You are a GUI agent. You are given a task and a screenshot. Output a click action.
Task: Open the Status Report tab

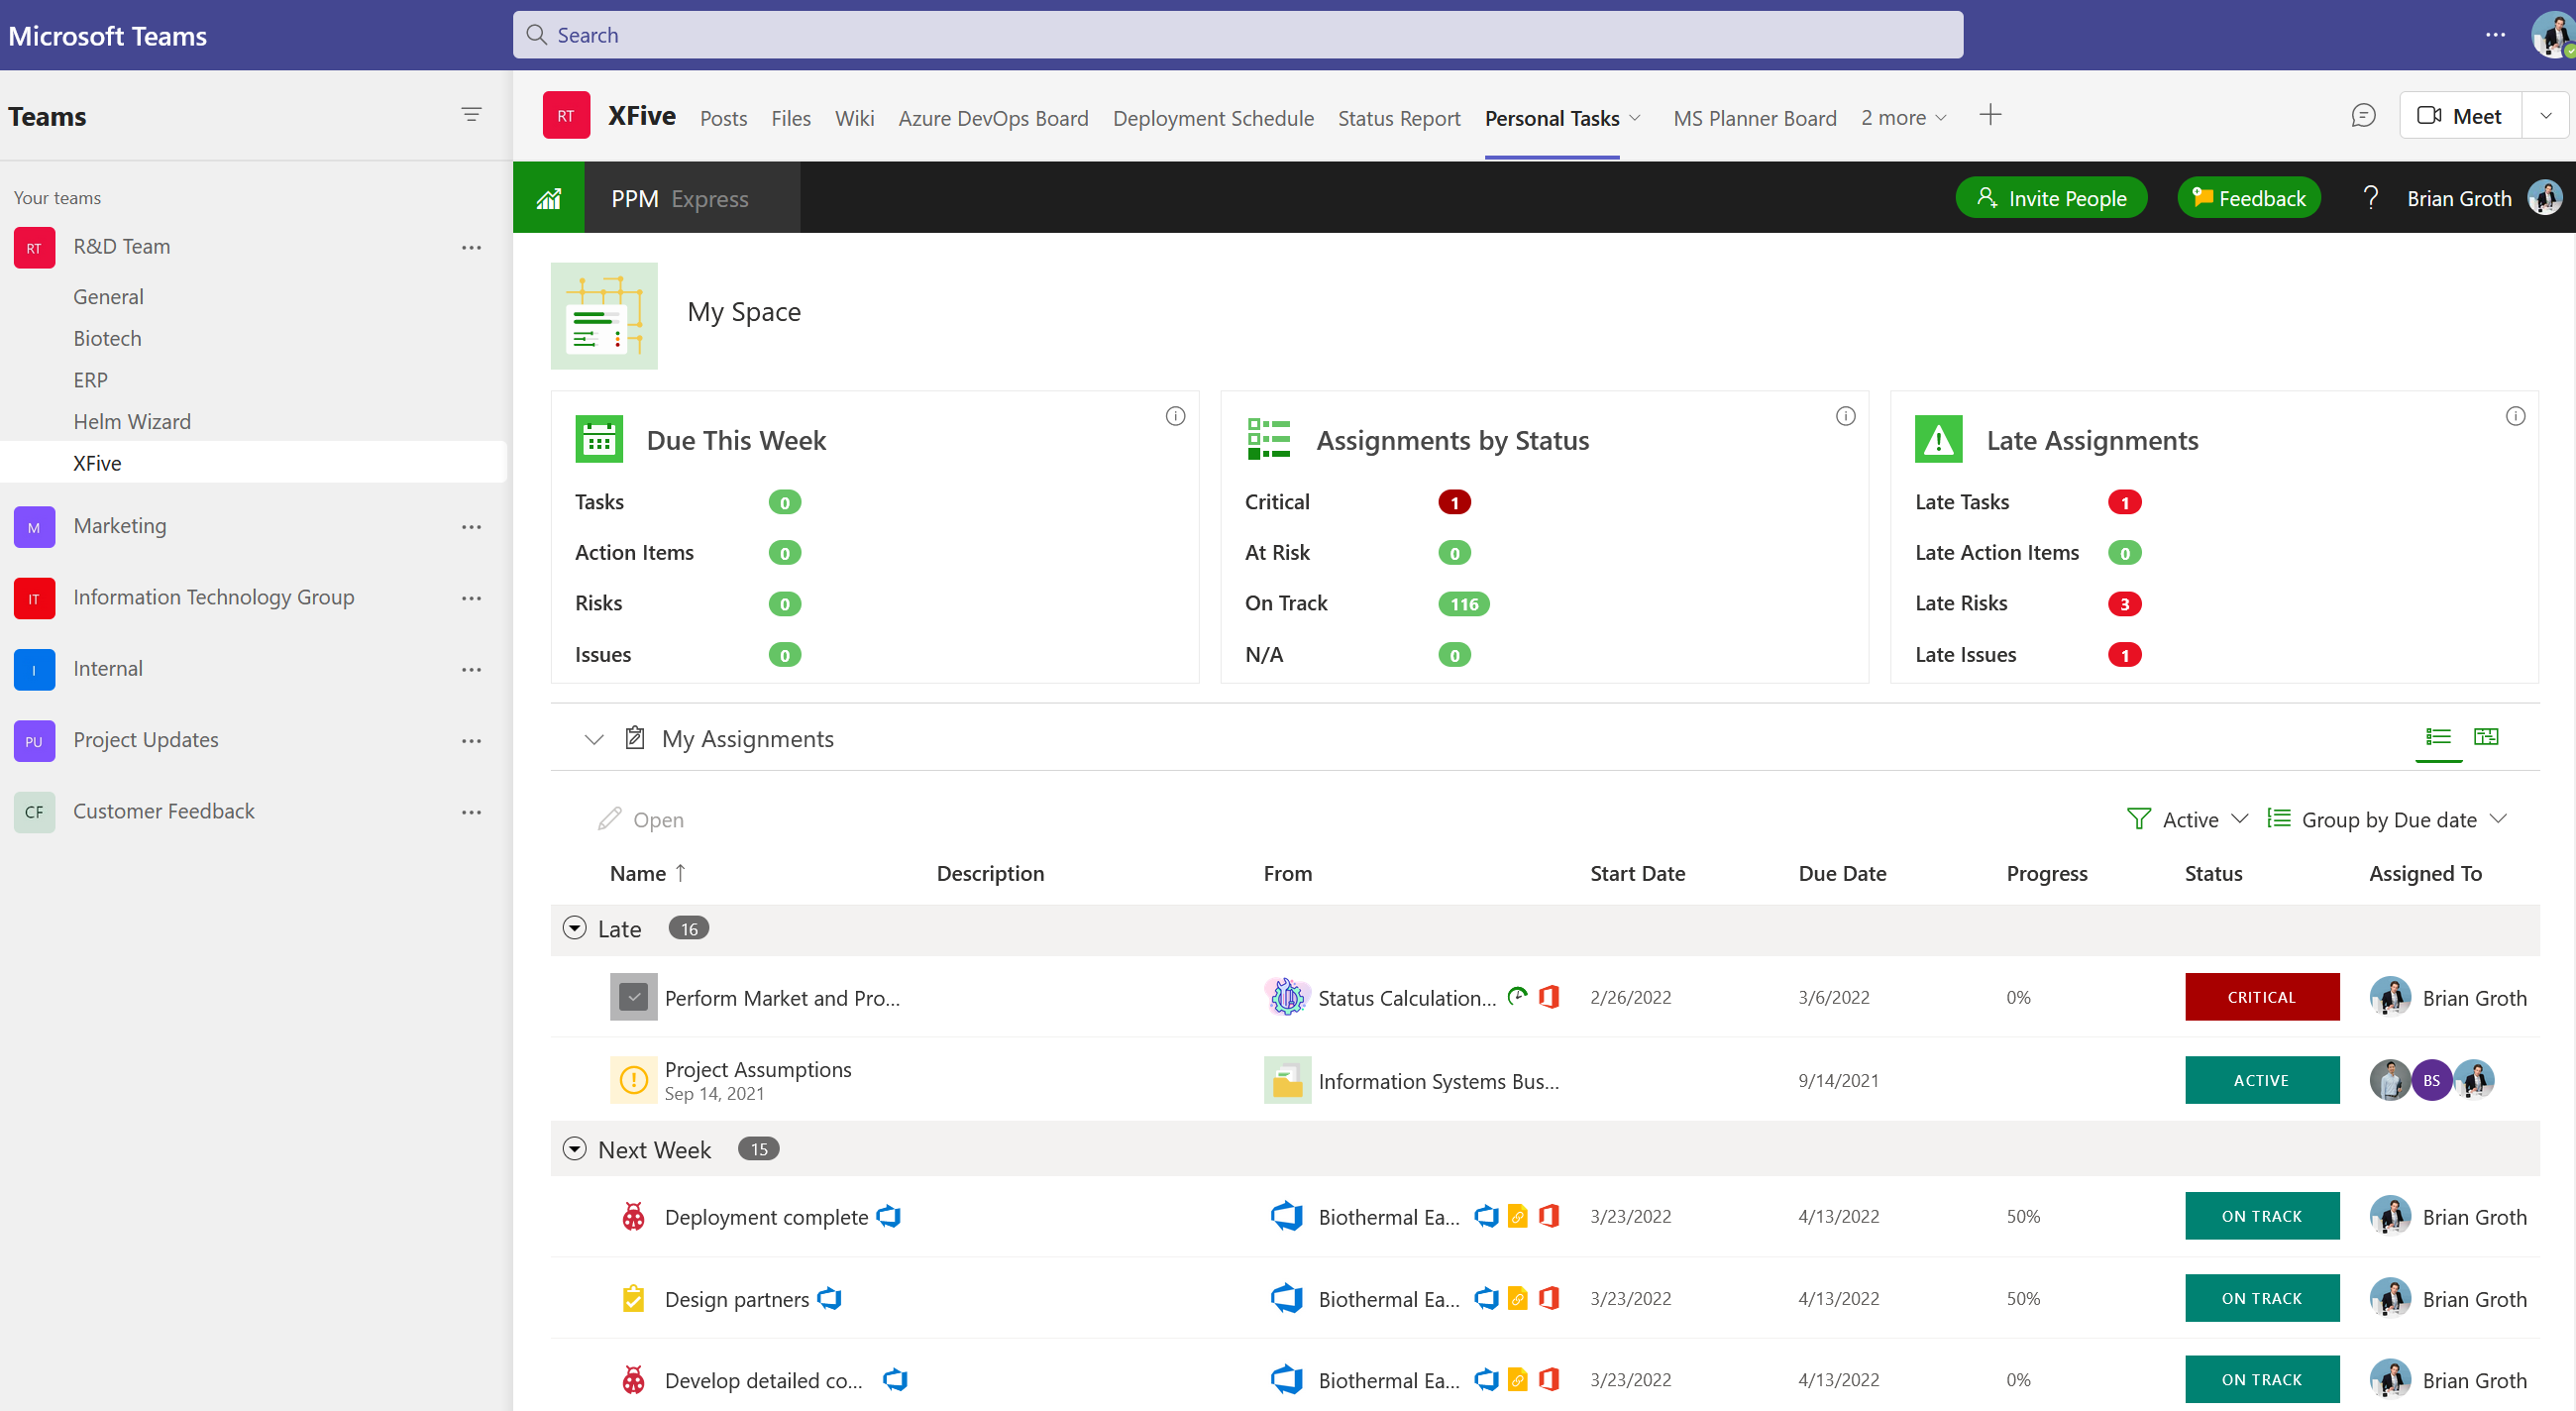(1399, 118)
